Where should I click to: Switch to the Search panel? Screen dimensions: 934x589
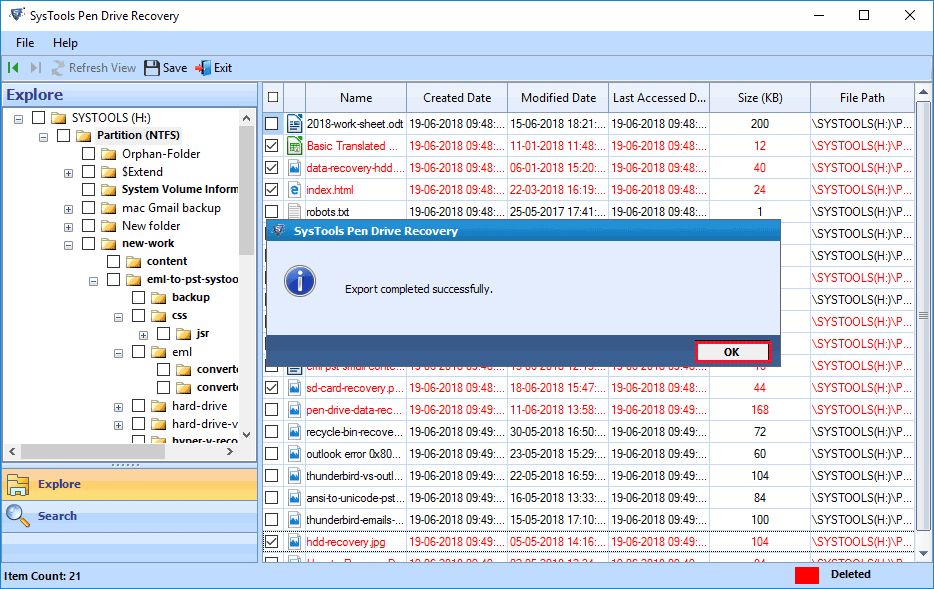coord(57,516)
